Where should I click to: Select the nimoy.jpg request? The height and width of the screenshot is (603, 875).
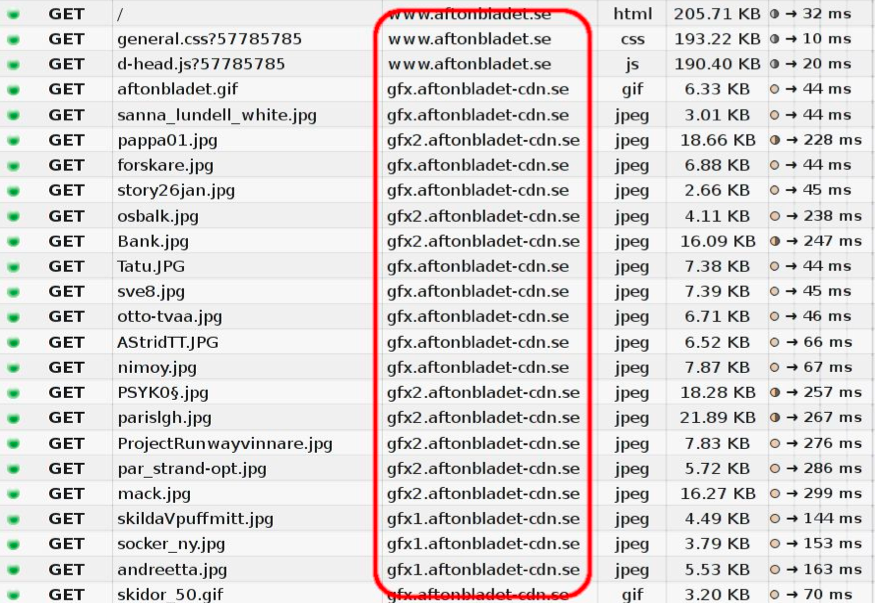[x=157, y=368]
